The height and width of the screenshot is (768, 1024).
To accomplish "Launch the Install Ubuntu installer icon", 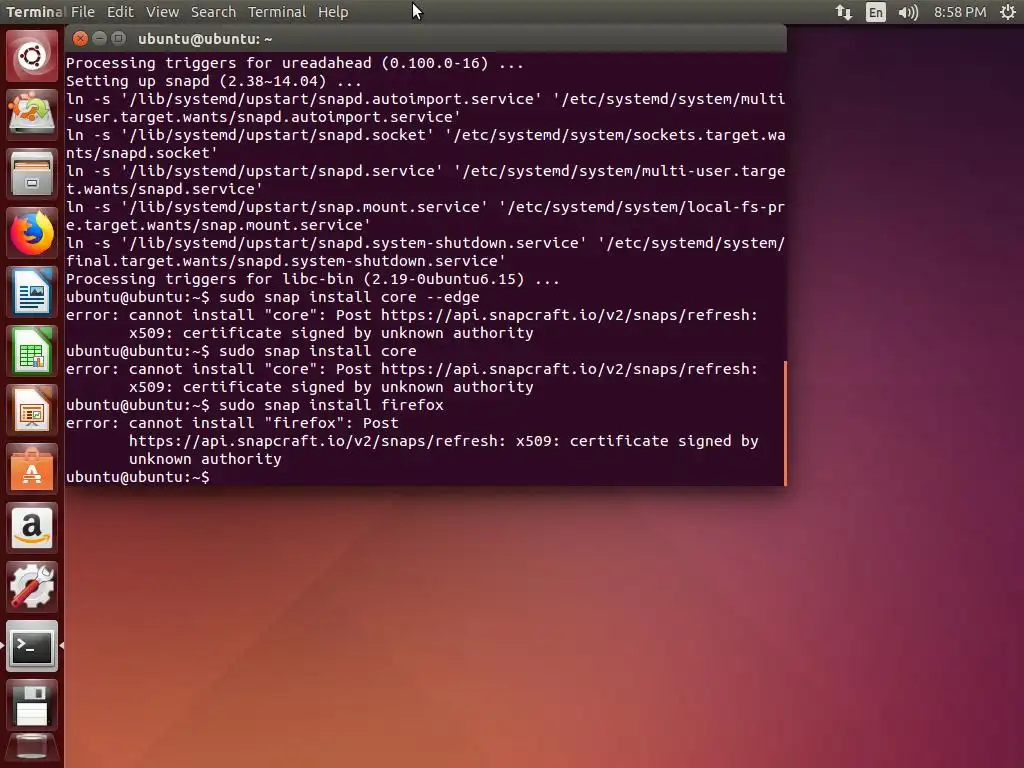I will [31, 114].
